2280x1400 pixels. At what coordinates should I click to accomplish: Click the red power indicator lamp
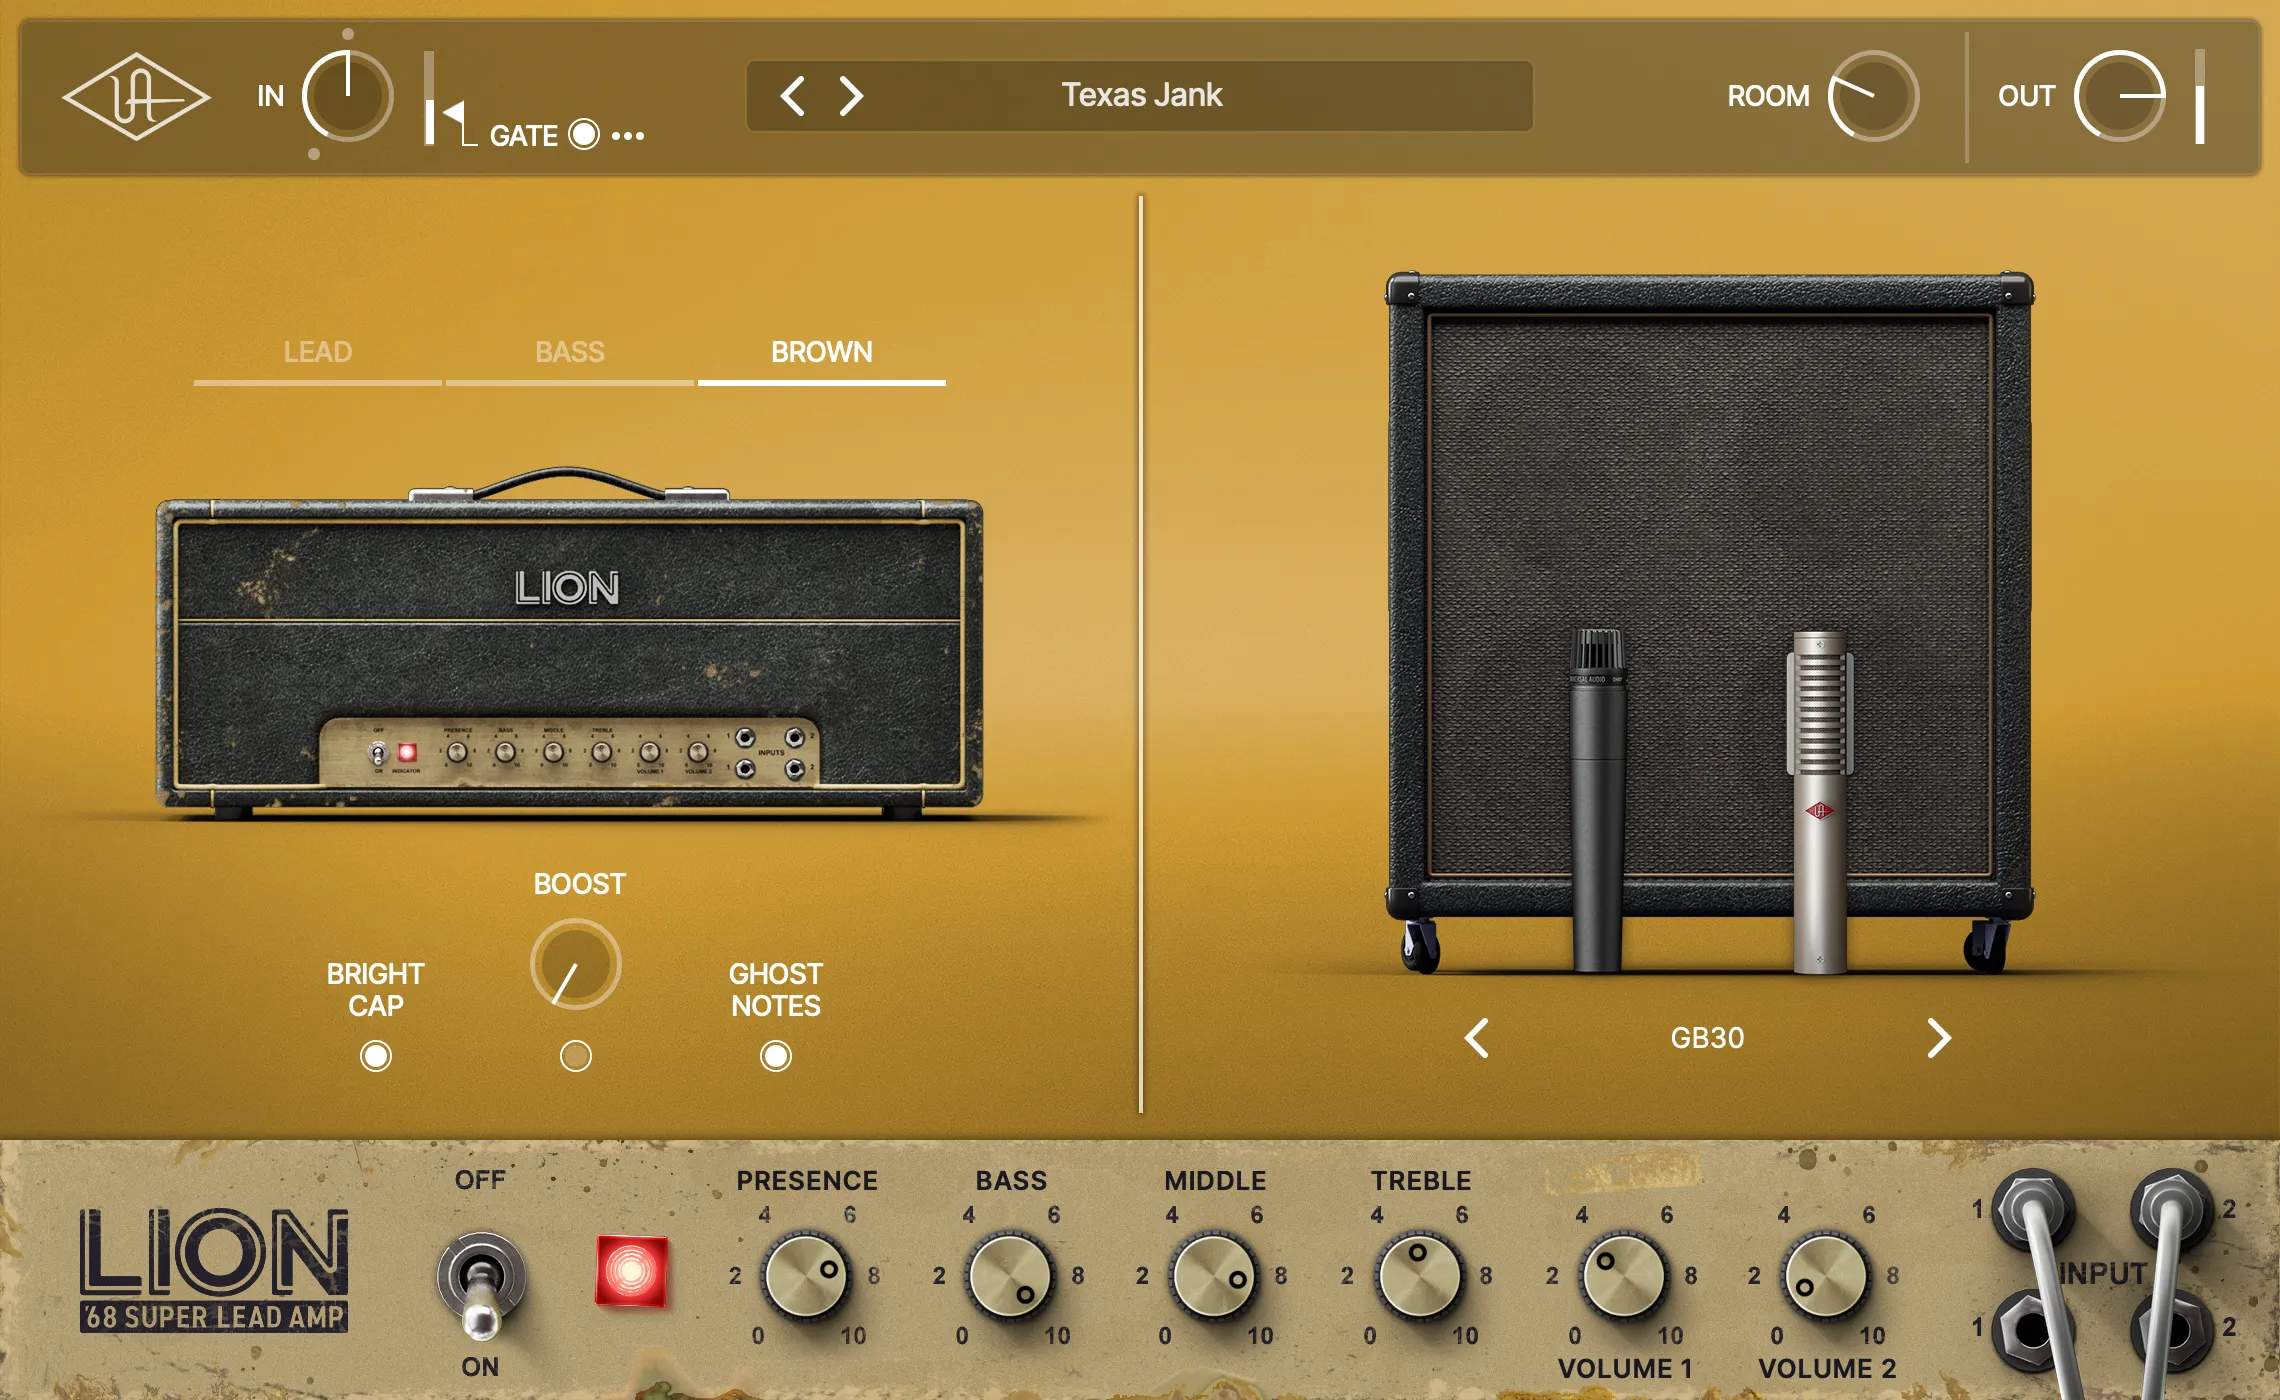(x=630, y=1272)
